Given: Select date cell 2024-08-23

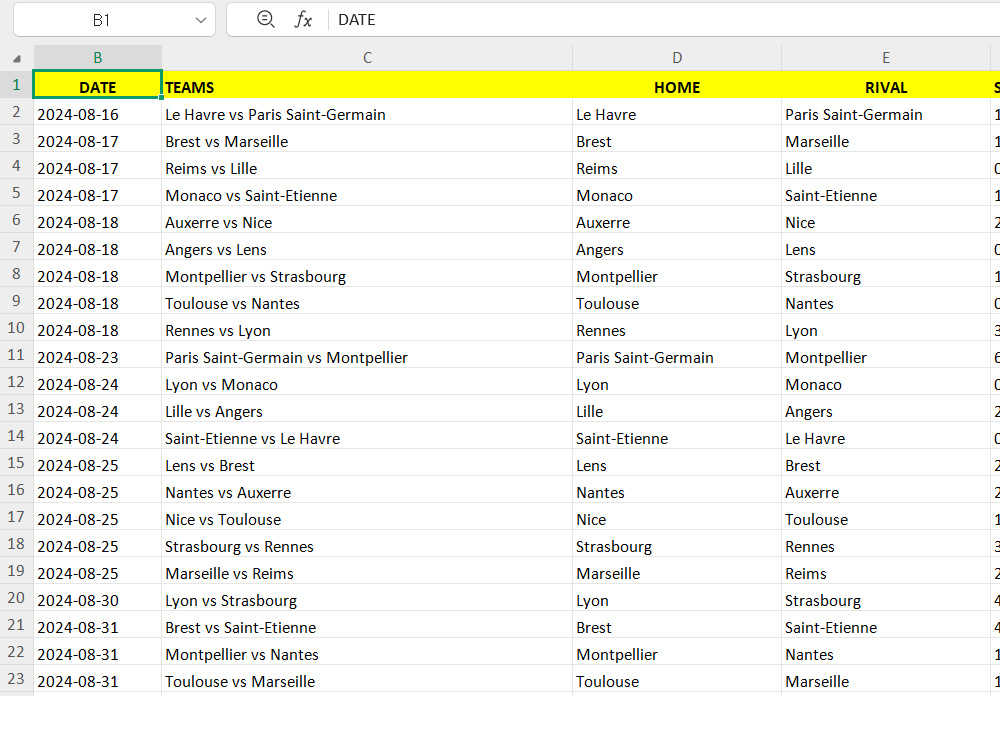Looking at the screenshot, I should (x=98, y=357).
